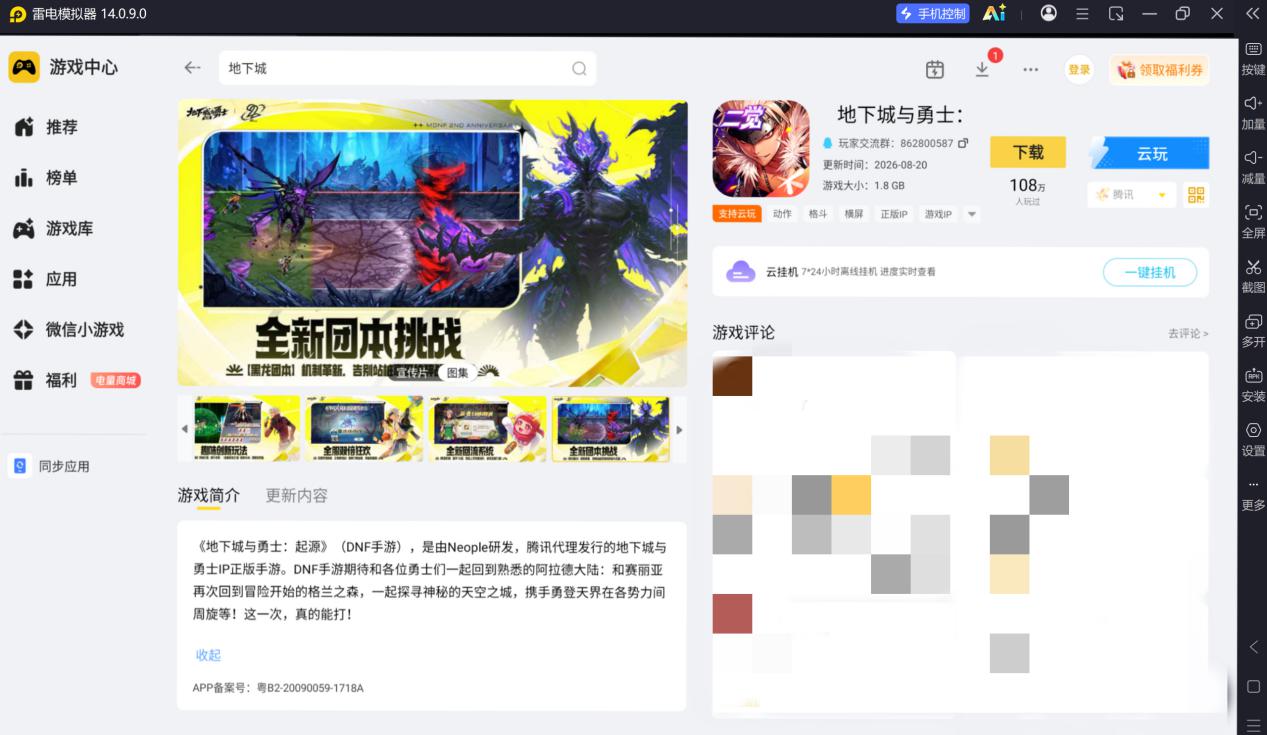Open the user account icon in title bar
1267x735 pixels.
coord(1048,13)
